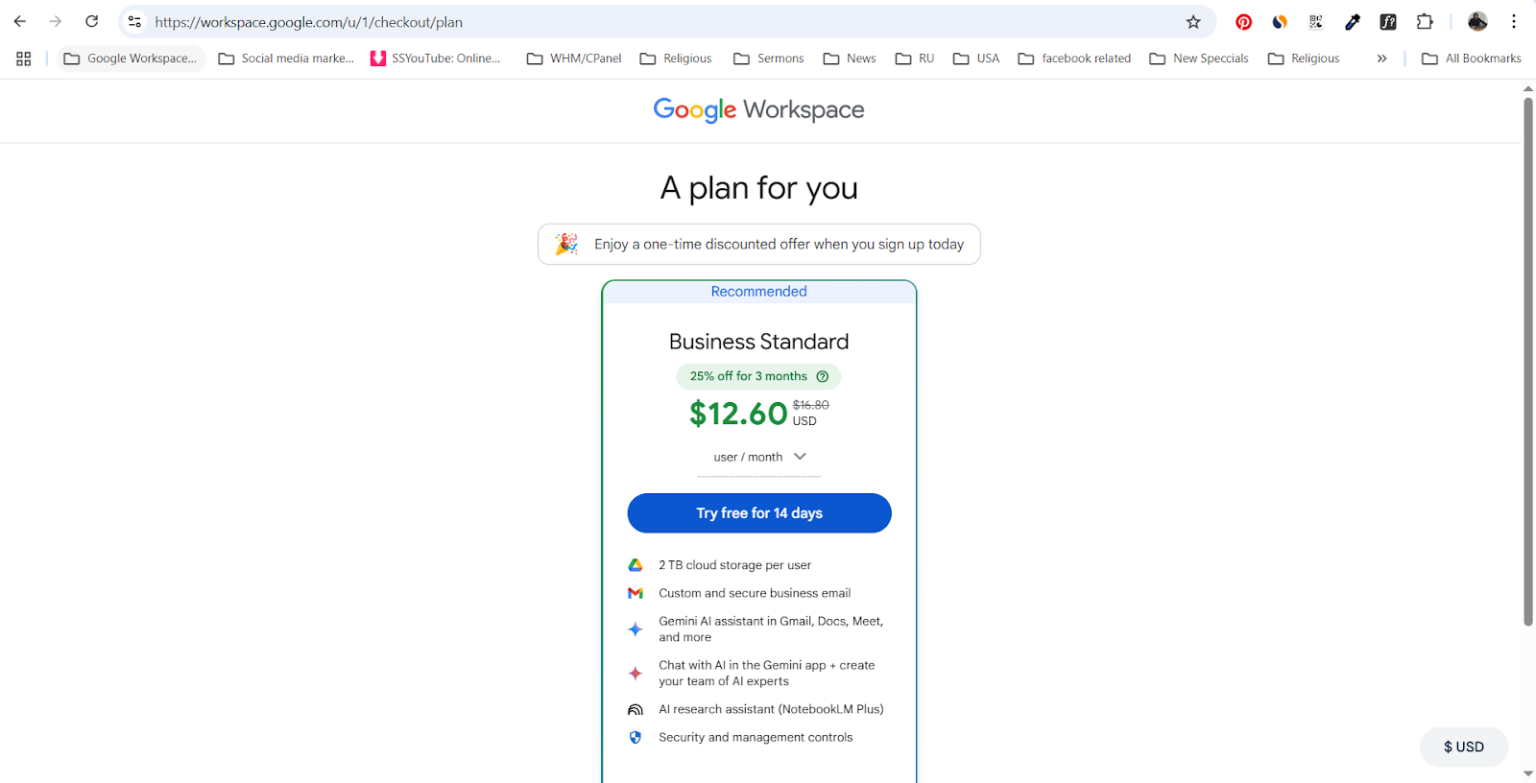Click the blue Gemini sparkle icon
The image size is (1536, 783).
coord(636,629)
